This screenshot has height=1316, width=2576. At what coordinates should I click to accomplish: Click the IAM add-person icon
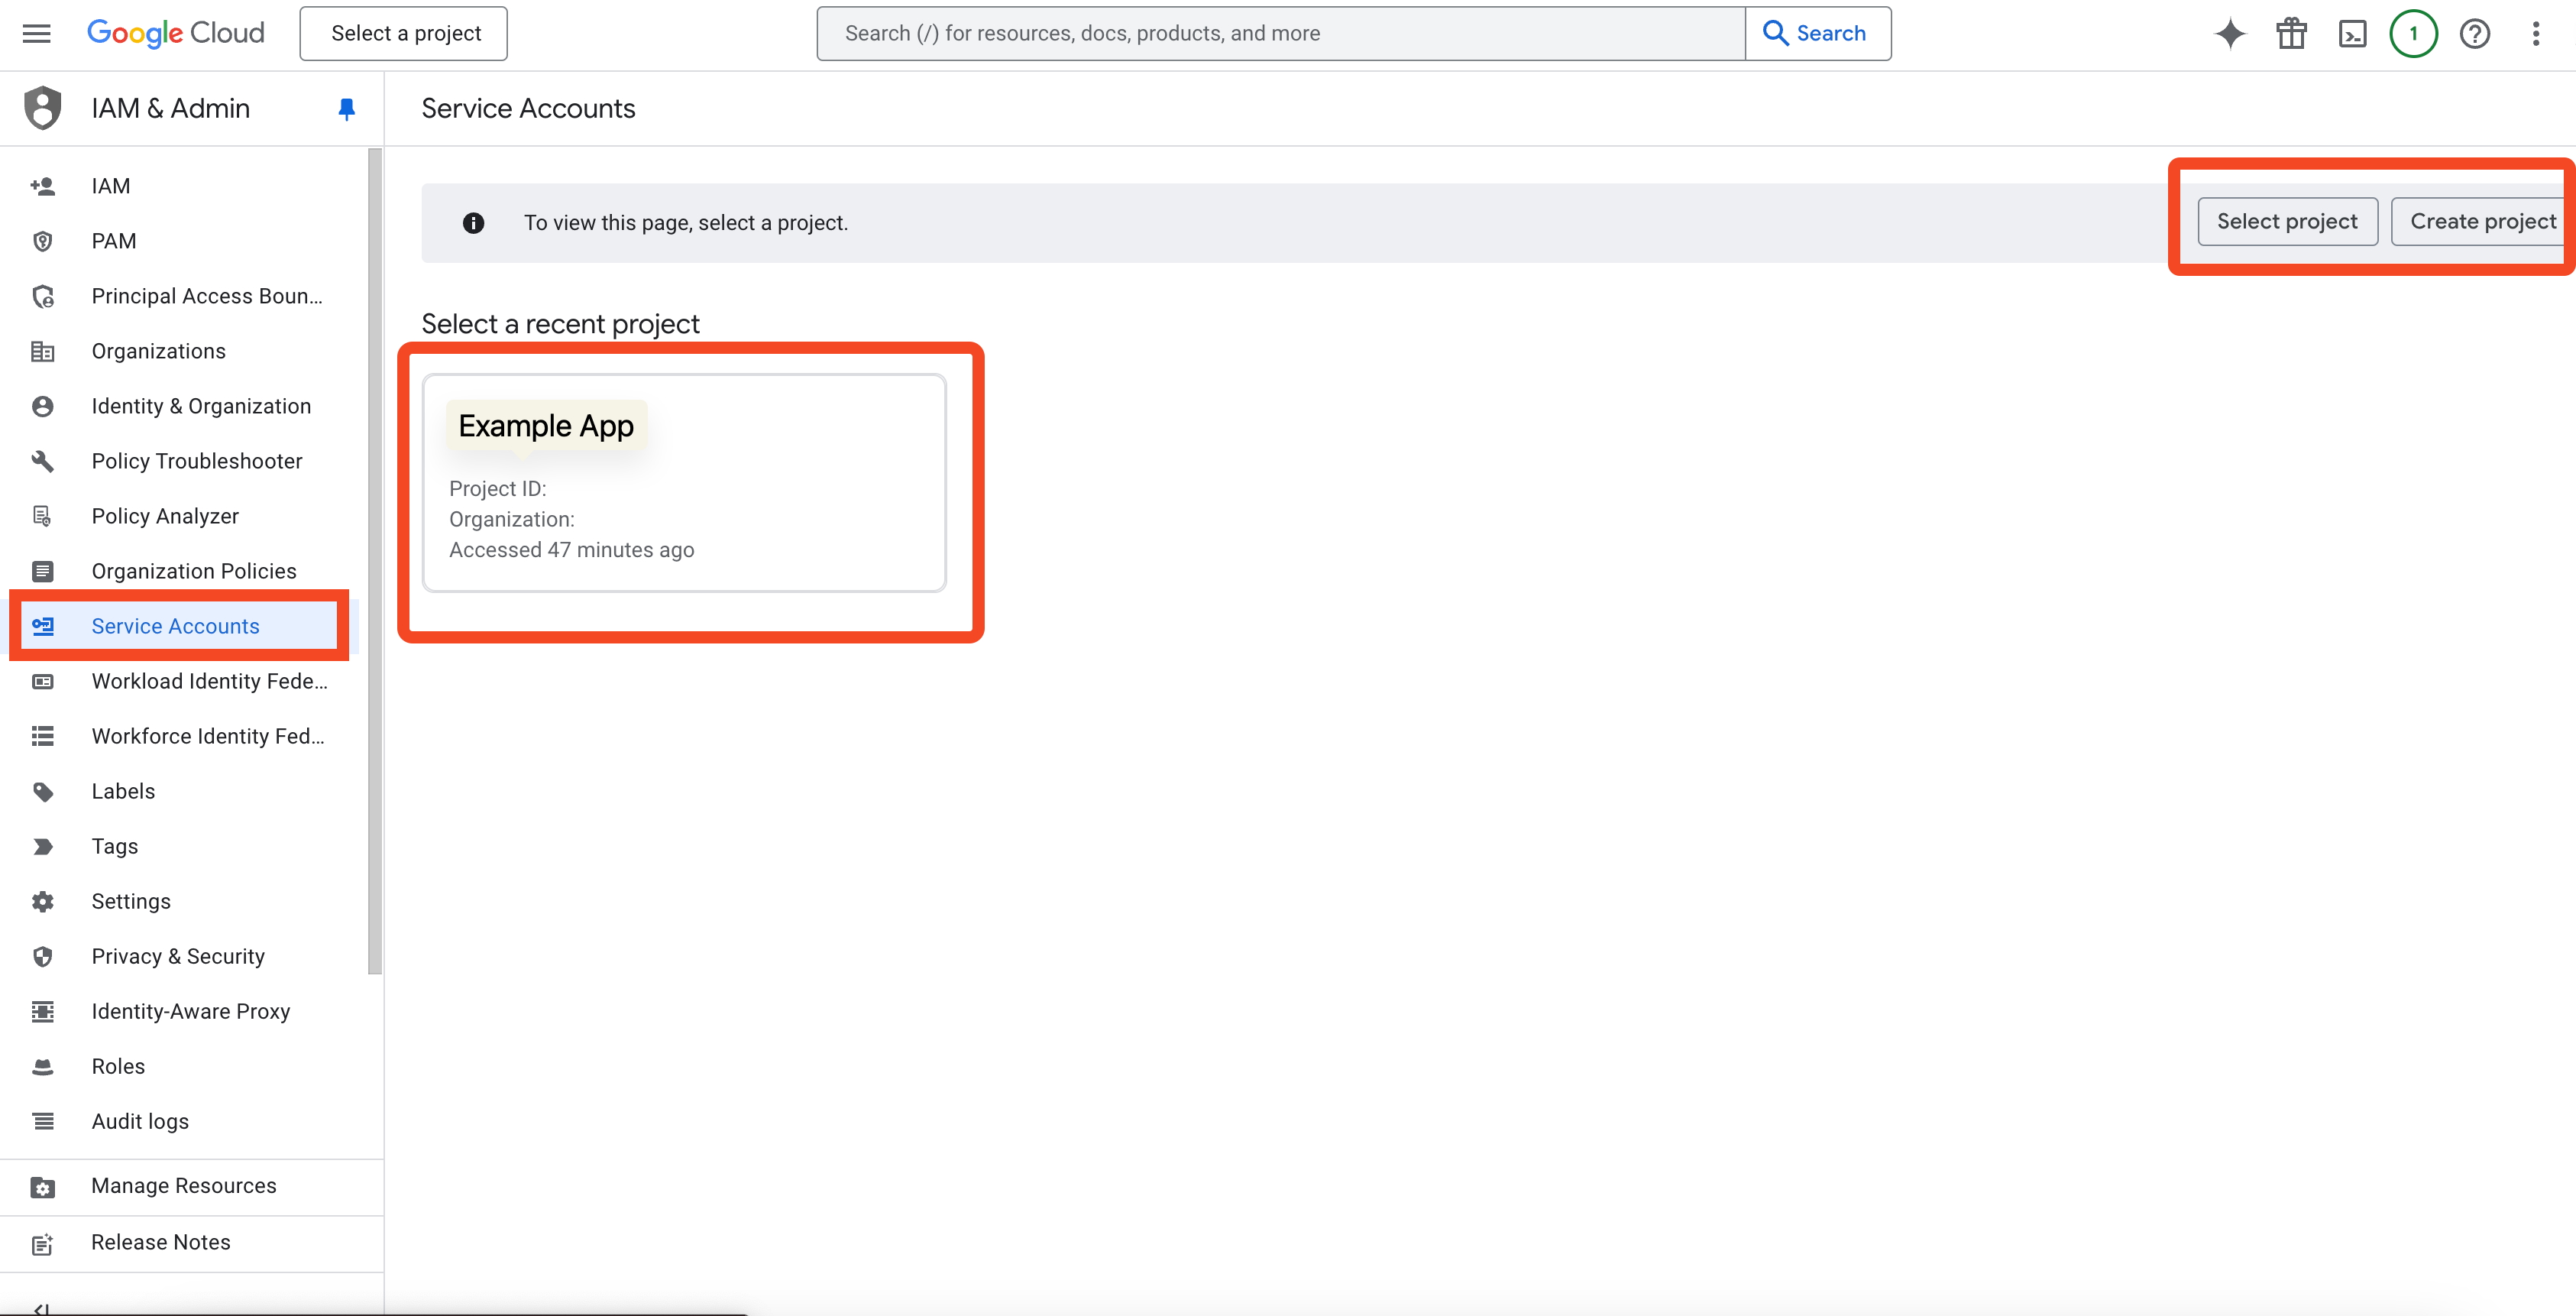[x=42, y=186]
